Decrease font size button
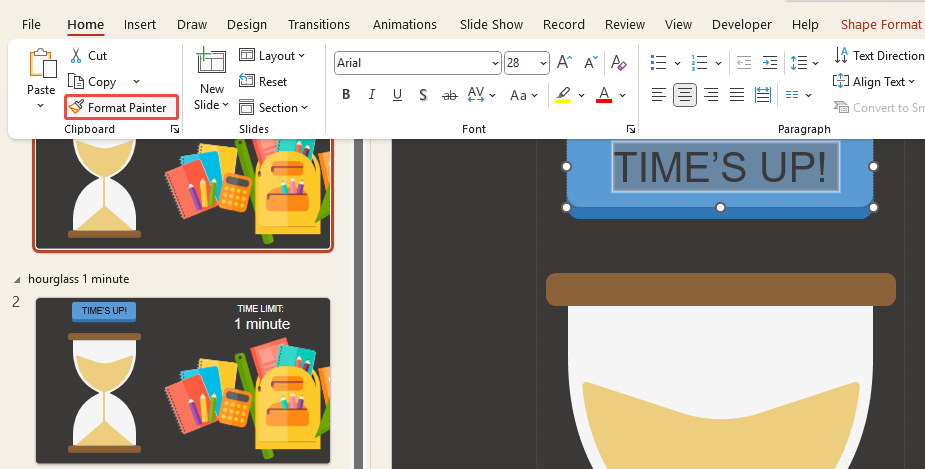 click(x=591, y=63)
